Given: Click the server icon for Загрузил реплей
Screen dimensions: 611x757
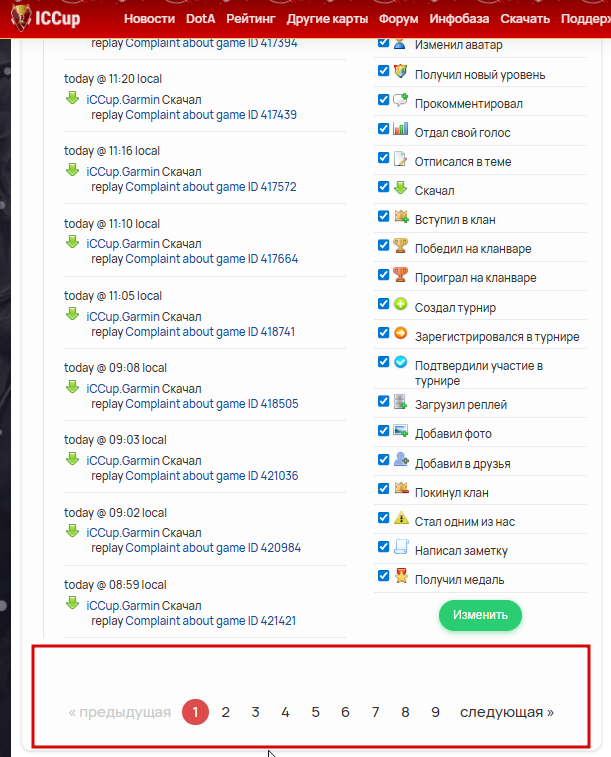Looking at the screenshot, I should pyautogui.click(x=401, y=402).
